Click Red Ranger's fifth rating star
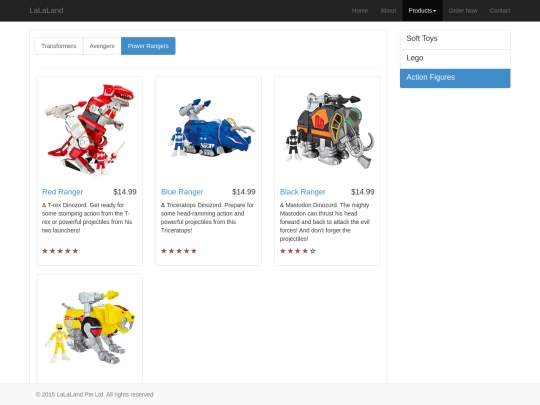Screen dimensions: 540x405 (75, 251)
